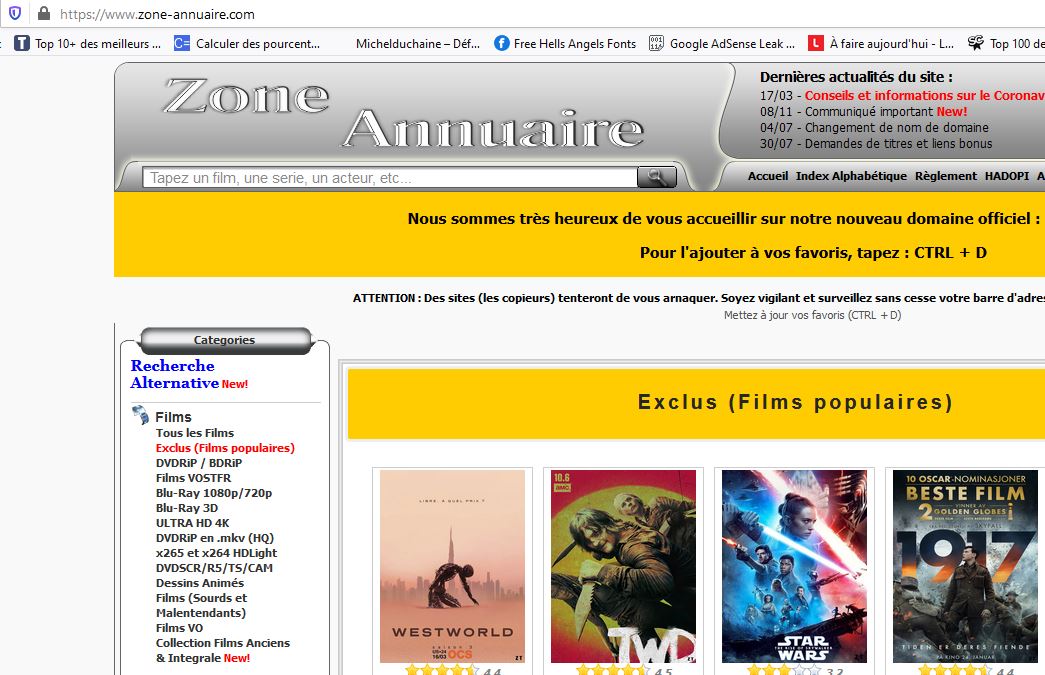Click the padlock site security icon
1045x675 pixels.
click(43, 14)
